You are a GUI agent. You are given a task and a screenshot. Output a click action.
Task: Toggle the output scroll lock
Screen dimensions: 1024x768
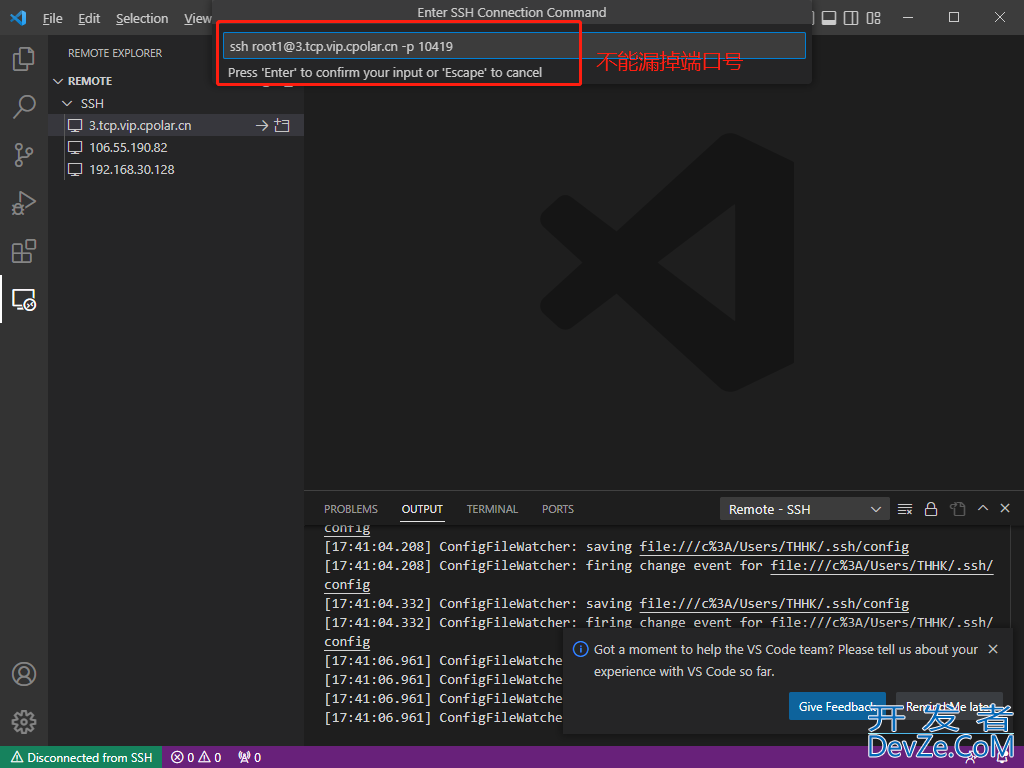pos(931,509)
